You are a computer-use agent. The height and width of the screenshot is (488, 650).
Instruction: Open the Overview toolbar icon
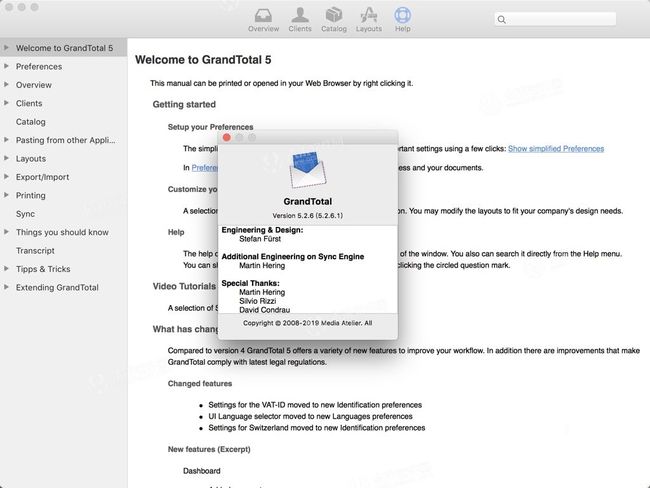[263, 19]
